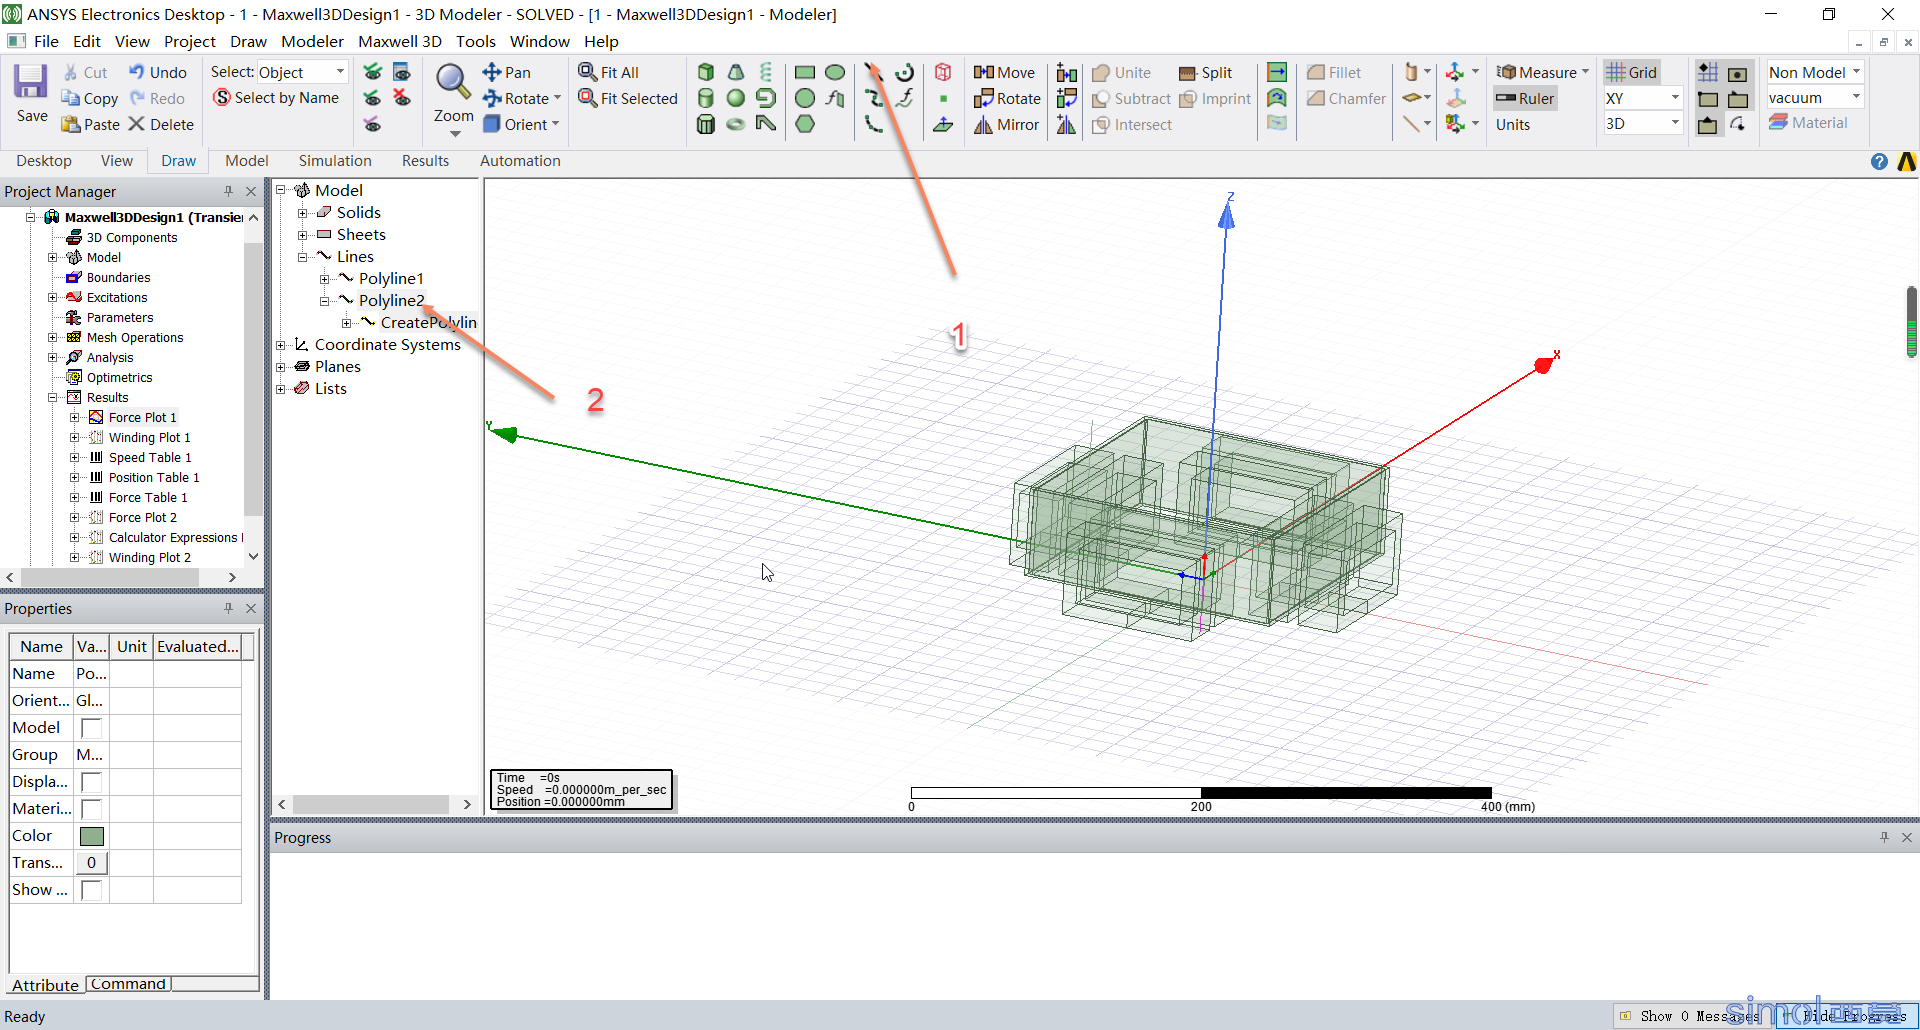Toggle the Model checkbox in Properties
This screenshot has width=1920, height=1030.
coord(91,728)
